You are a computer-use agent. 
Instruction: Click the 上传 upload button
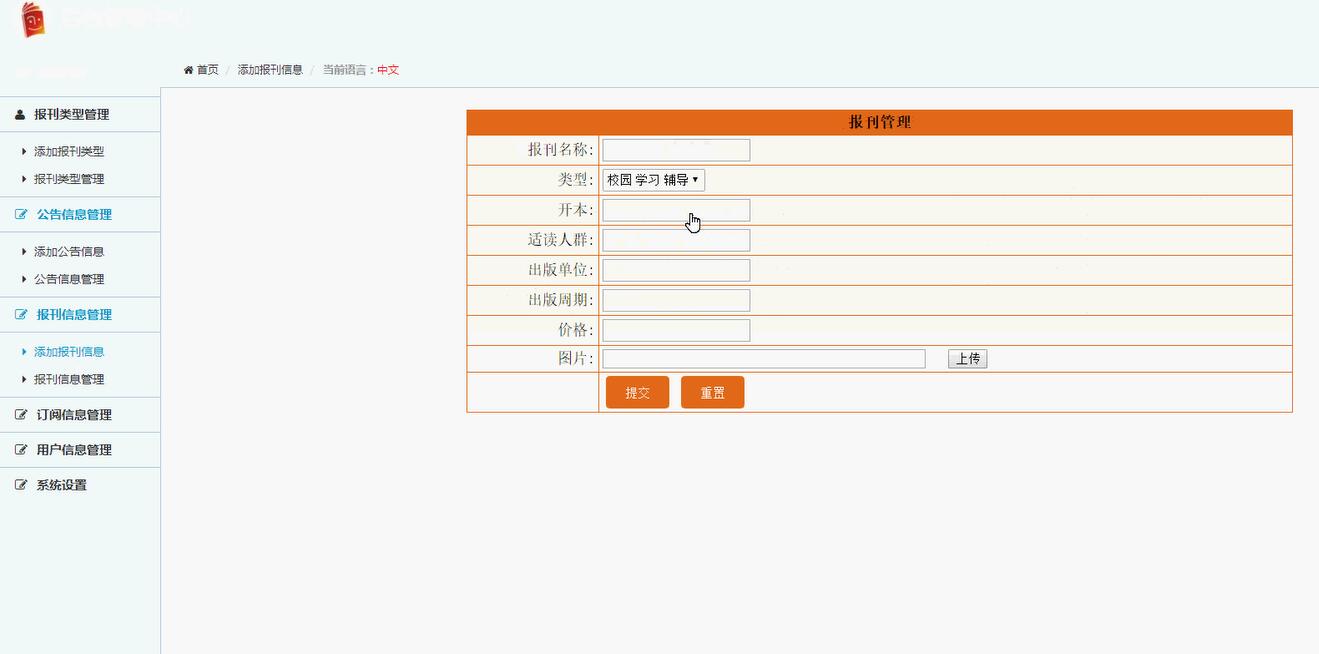point(967,359)
